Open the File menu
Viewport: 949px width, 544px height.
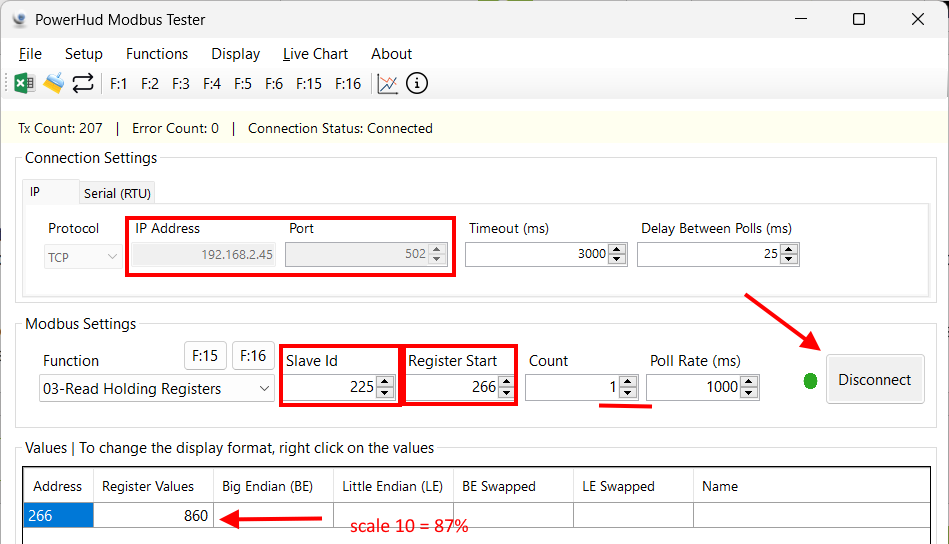click(30, 54)
